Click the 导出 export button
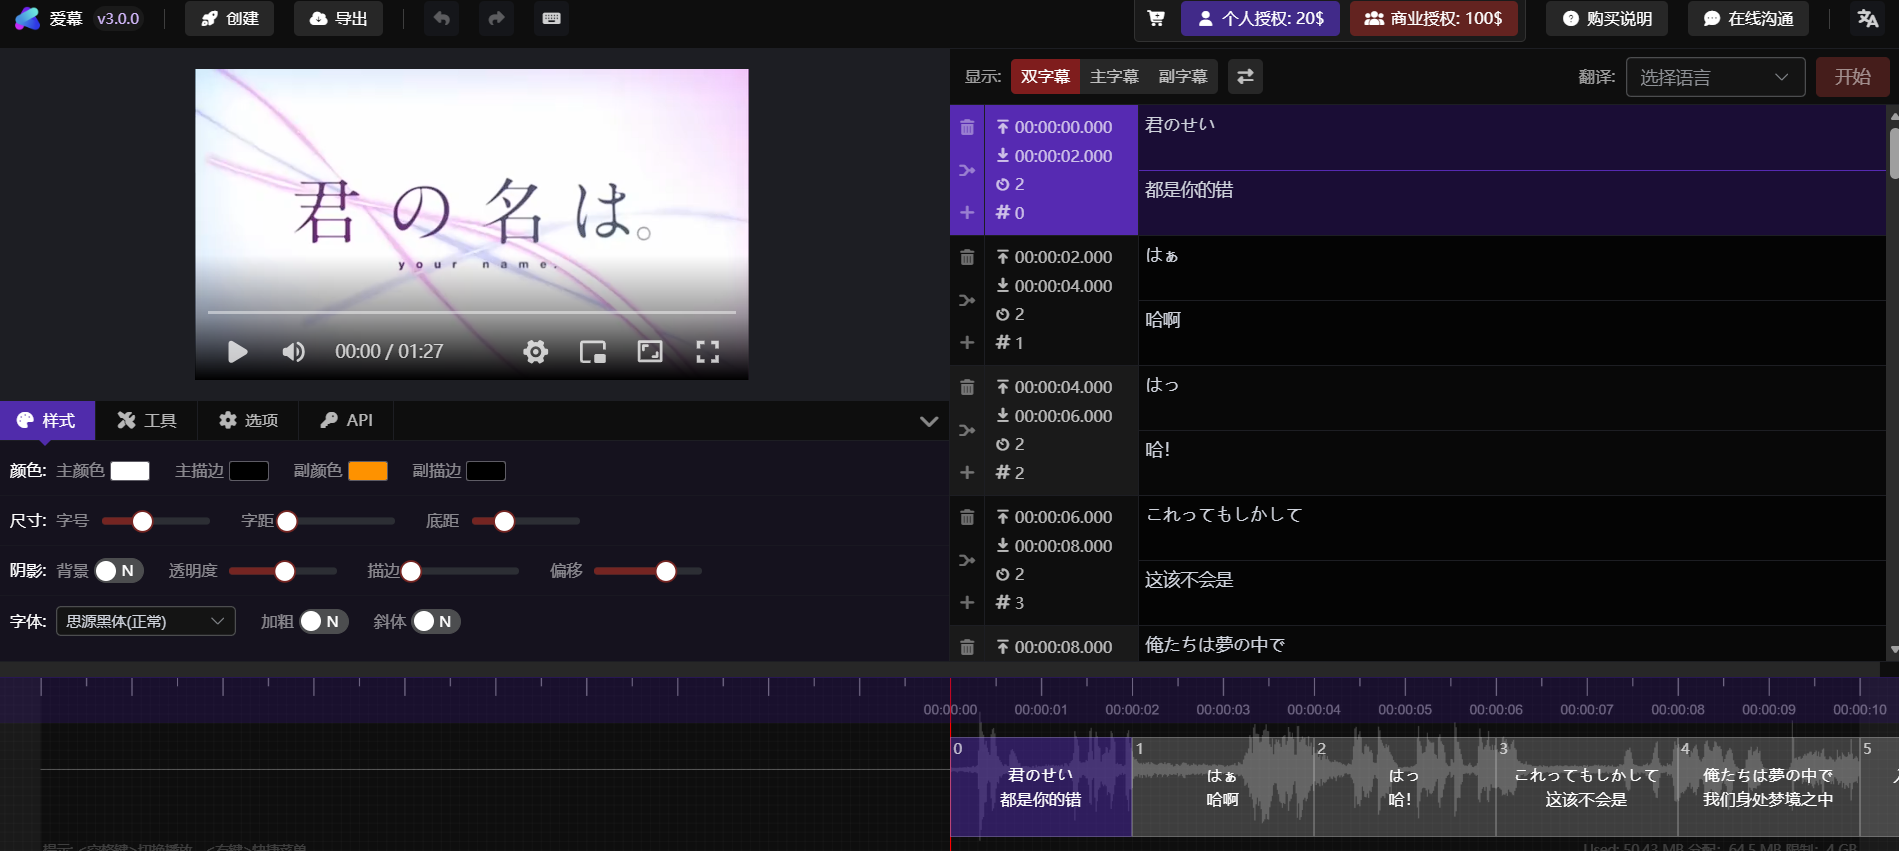1899x851 pixels. [x=338, y=18]
